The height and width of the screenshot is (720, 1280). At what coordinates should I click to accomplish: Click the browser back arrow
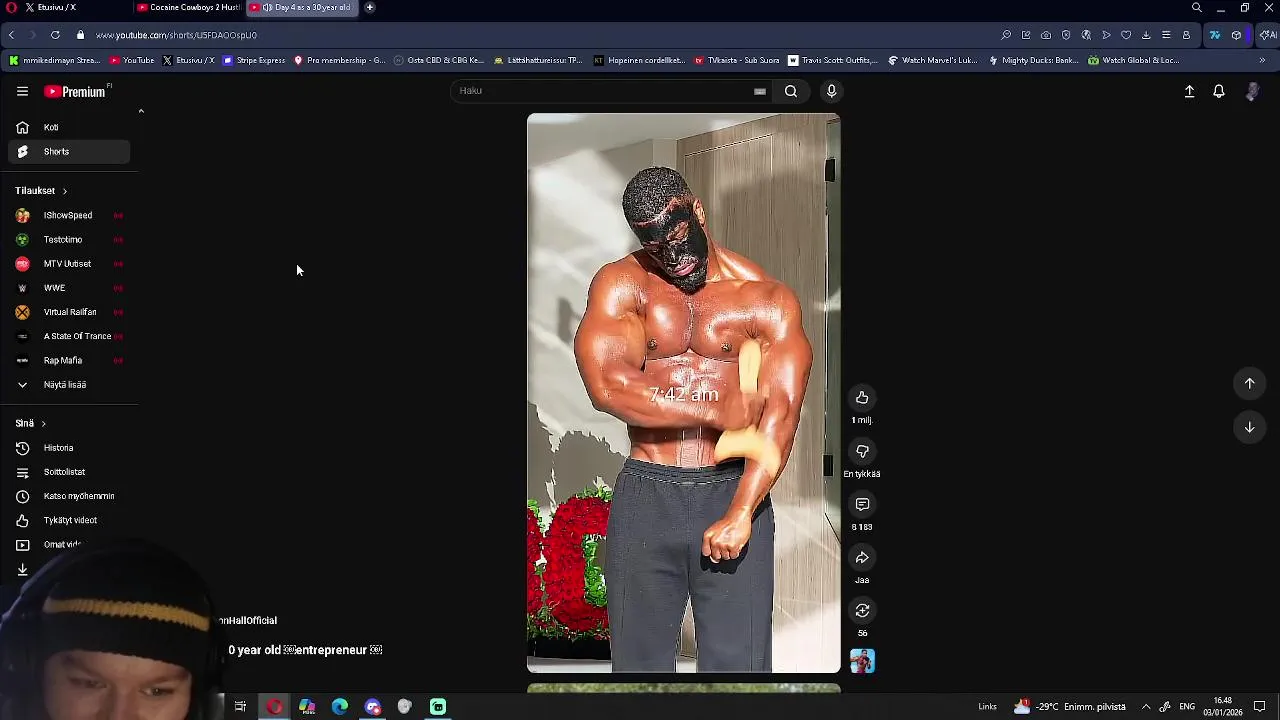coord(11,35)
